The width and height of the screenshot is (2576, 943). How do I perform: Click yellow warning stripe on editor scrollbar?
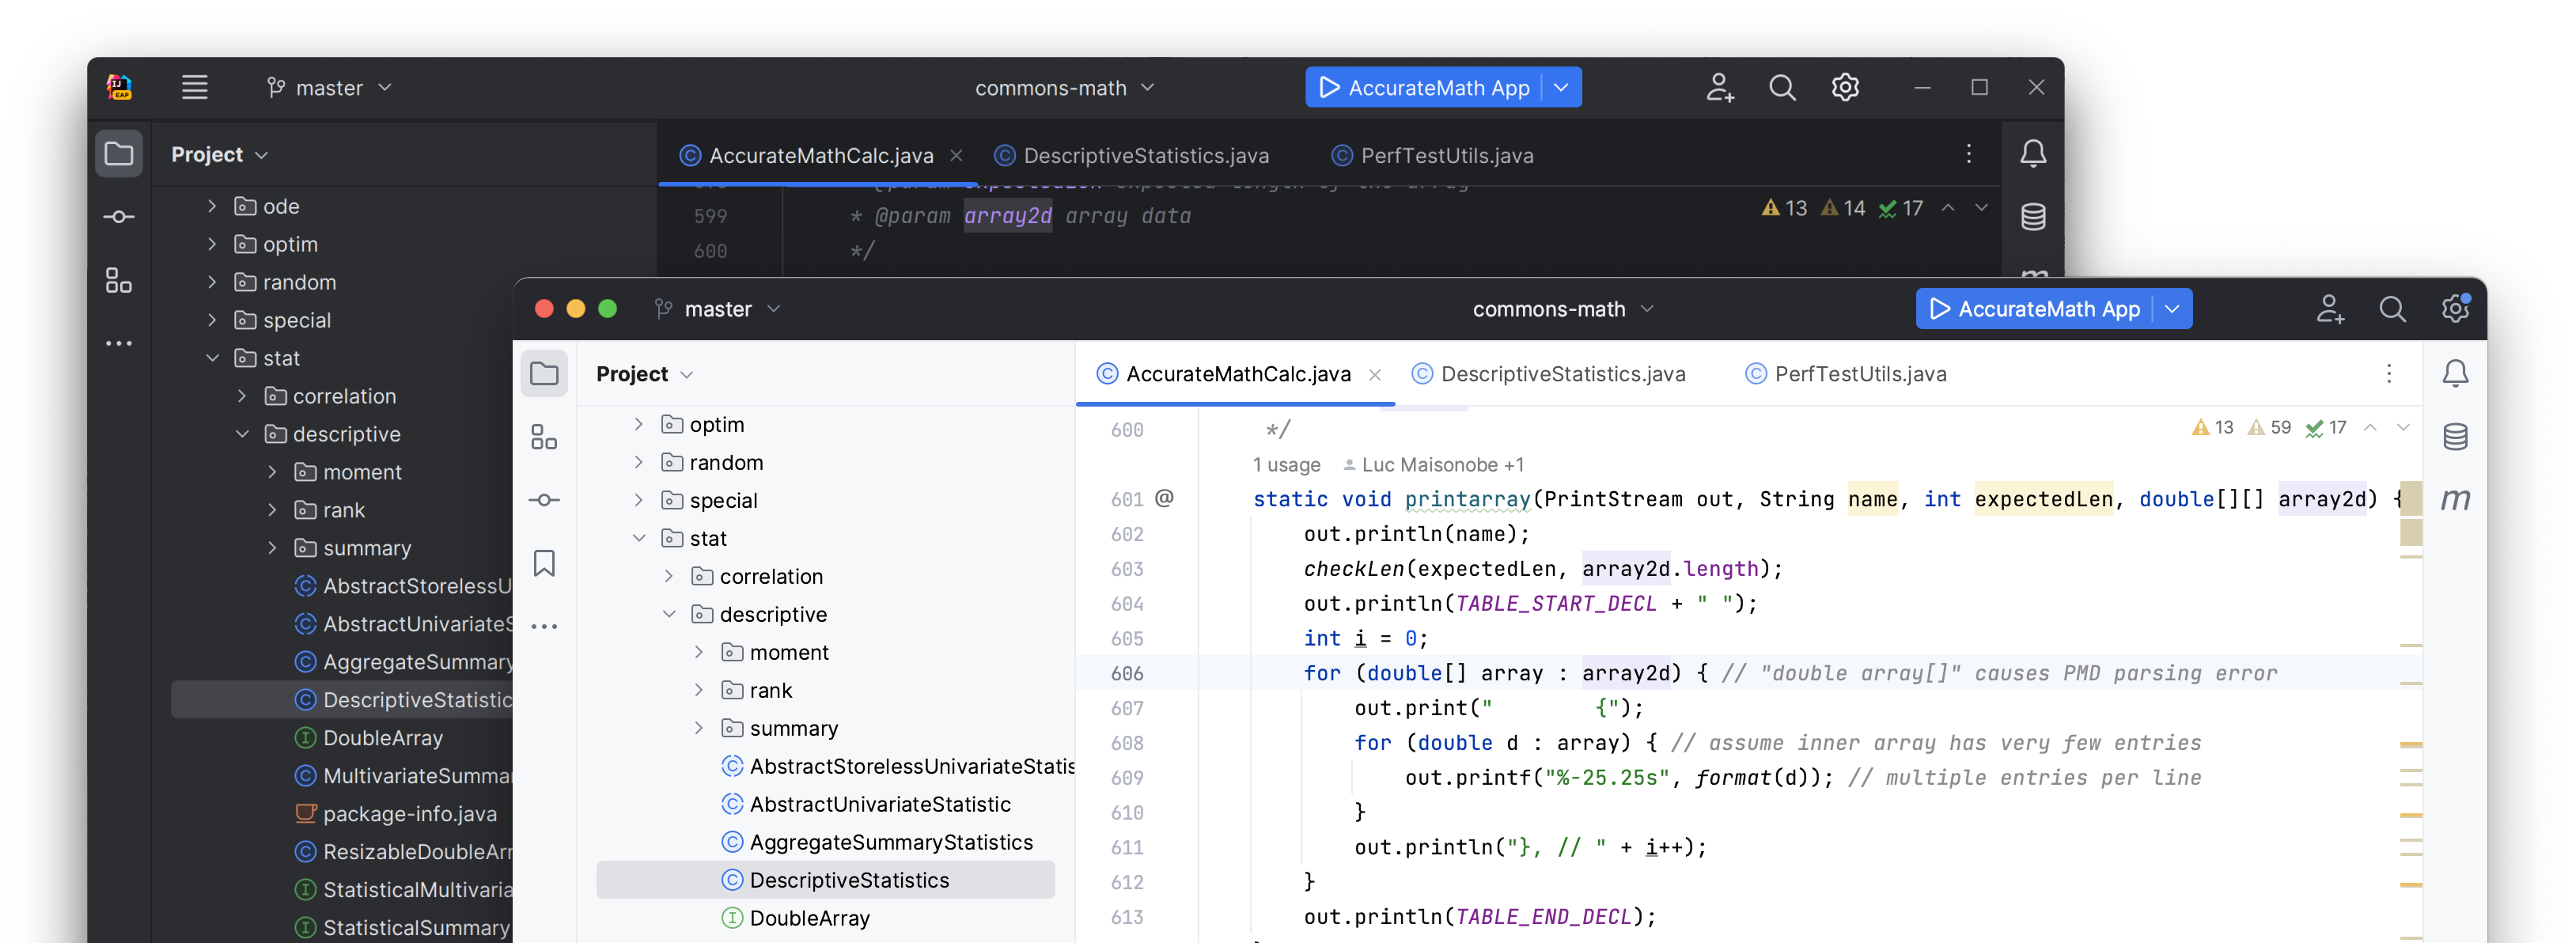(x=2410, y=745)
